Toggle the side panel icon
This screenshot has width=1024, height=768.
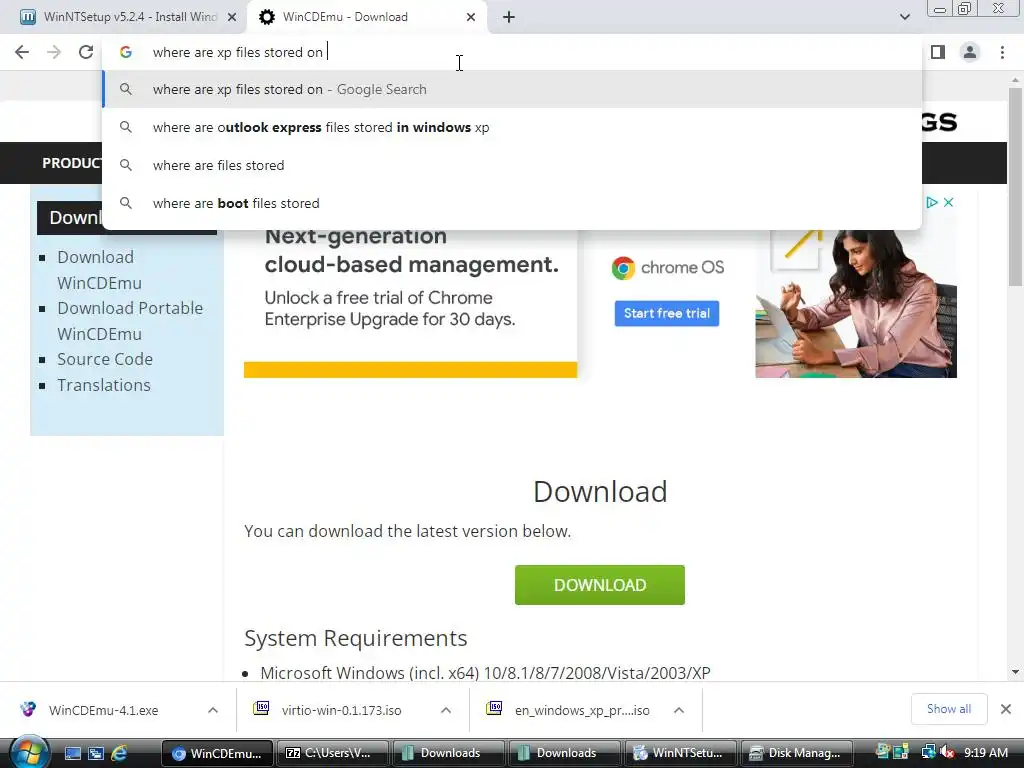tap(938, 52)
